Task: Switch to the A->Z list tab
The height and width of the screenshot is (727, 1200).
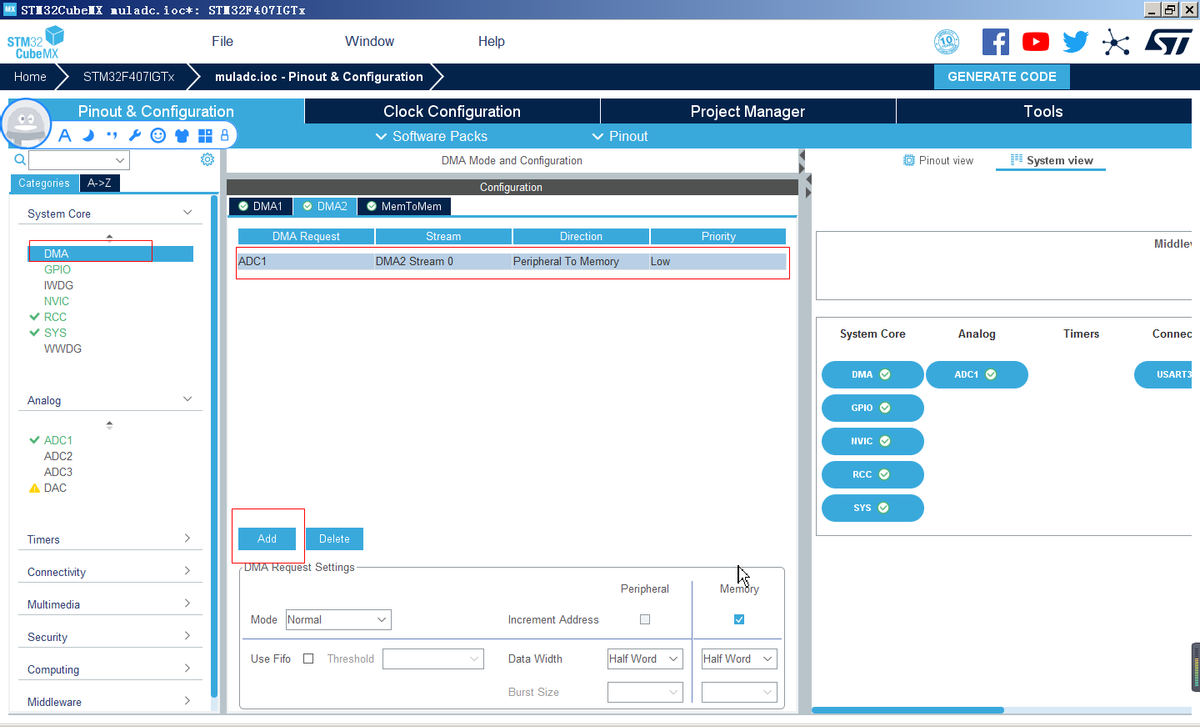Action: pyautogui.click(x=99, y=183)
